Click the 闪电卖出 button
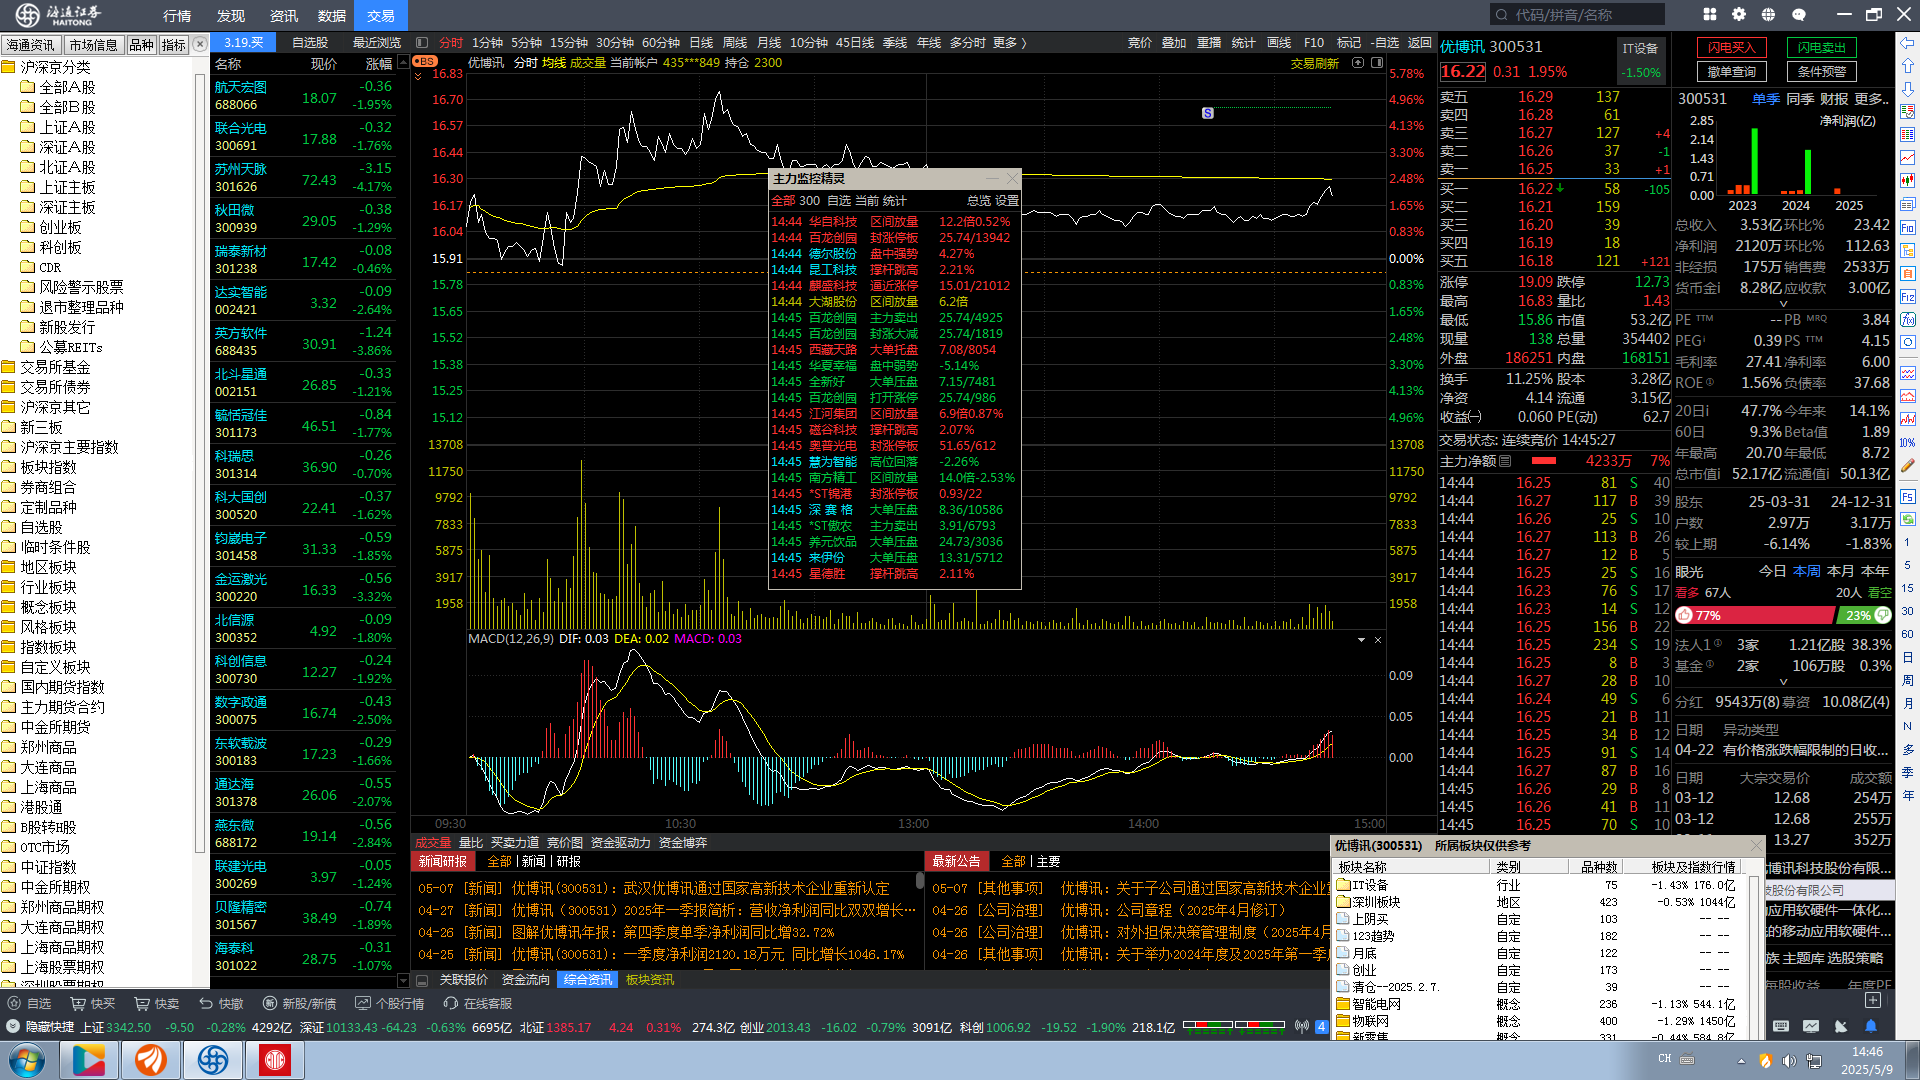Screen dimensions: 1920x1080 (1822, 48)
